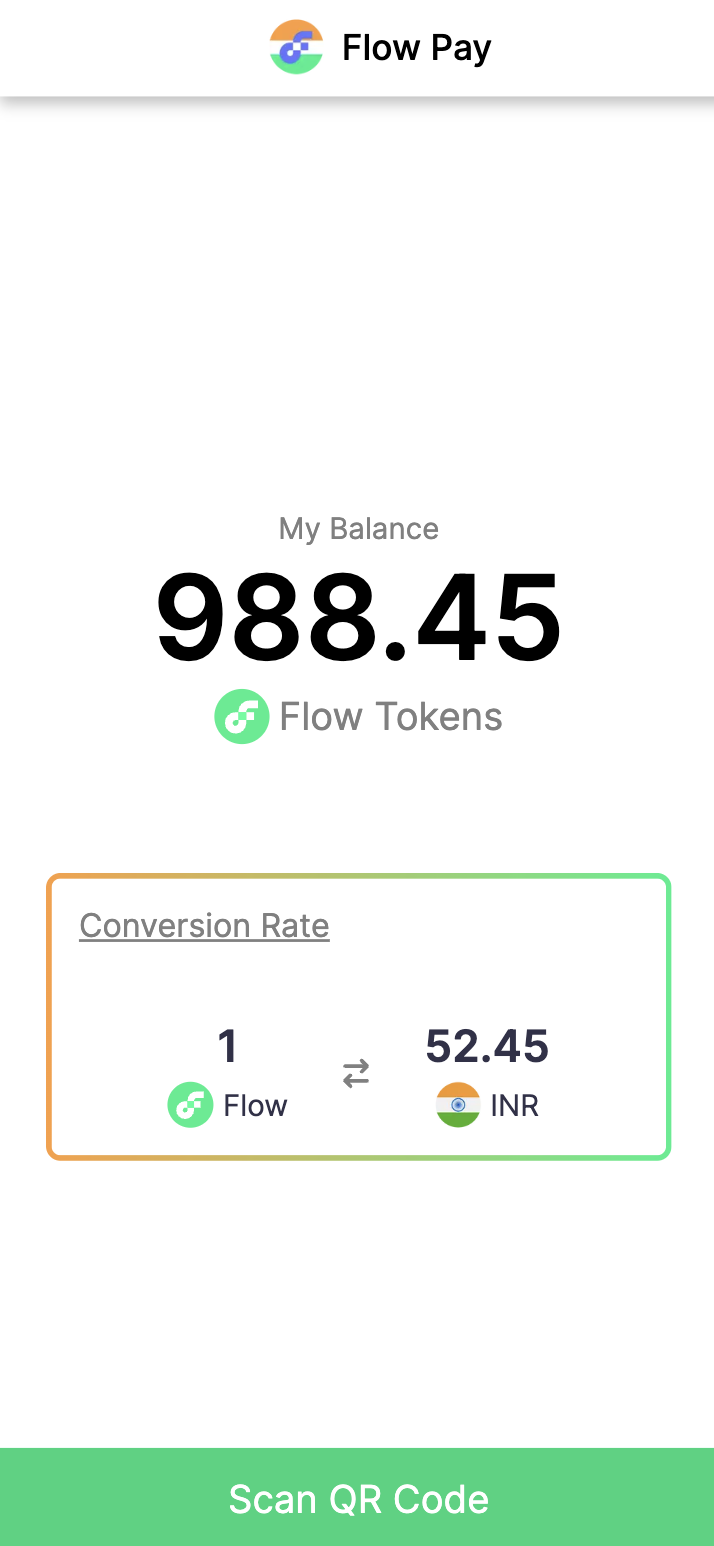714x1546 pixels.
Task: Select the My Balance label
Action: tap(358, 528)
